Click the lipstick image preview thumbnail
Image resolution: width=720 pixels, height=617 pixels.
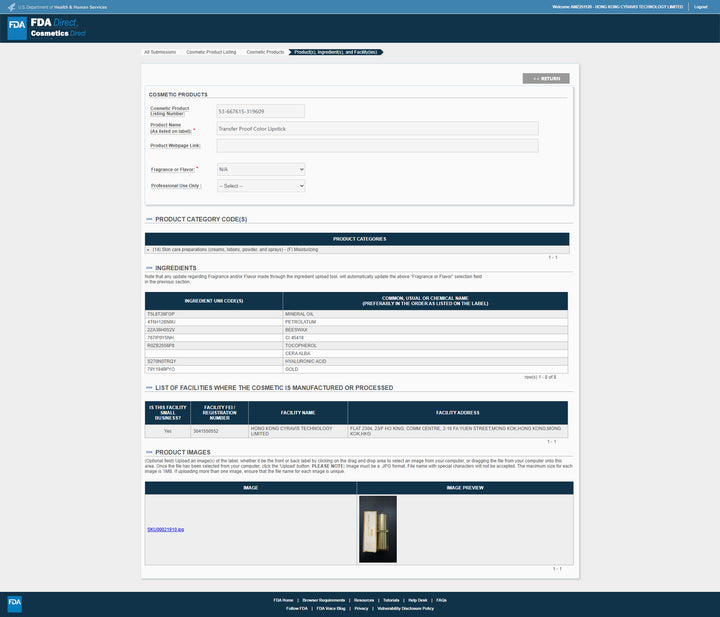(378, 529)
